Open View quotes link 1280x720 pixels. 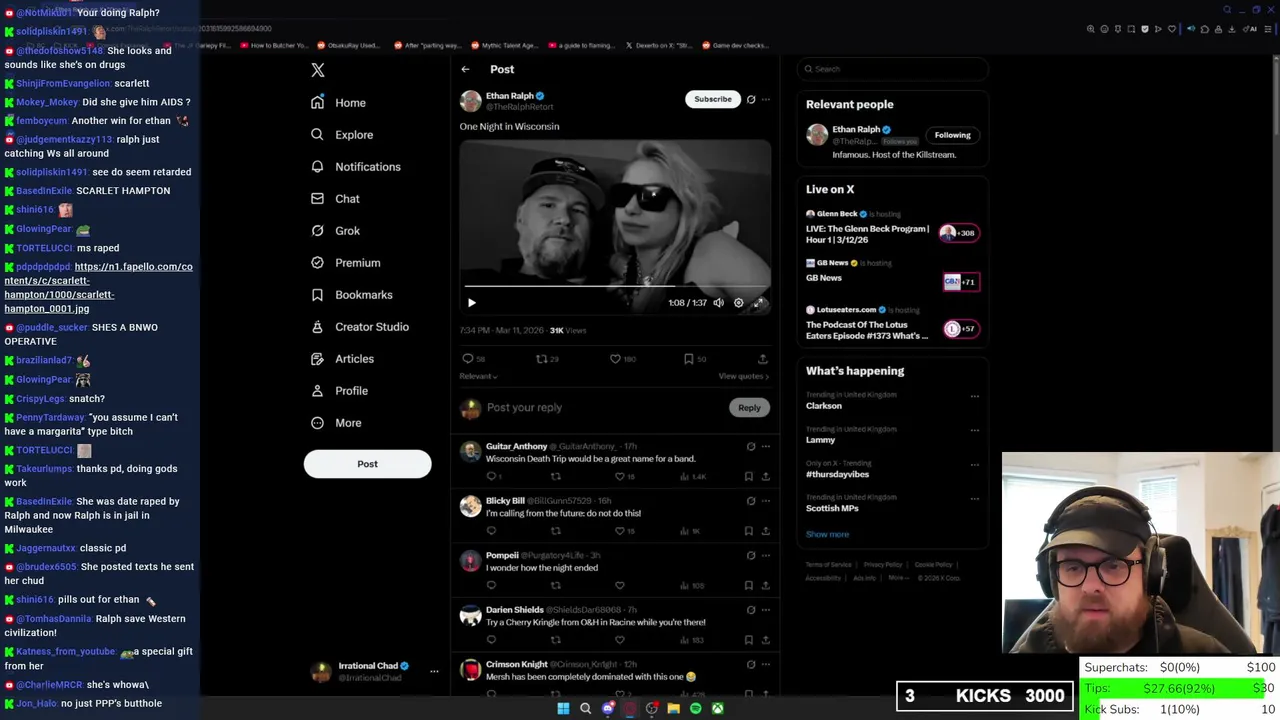click(x=744, y=376)
